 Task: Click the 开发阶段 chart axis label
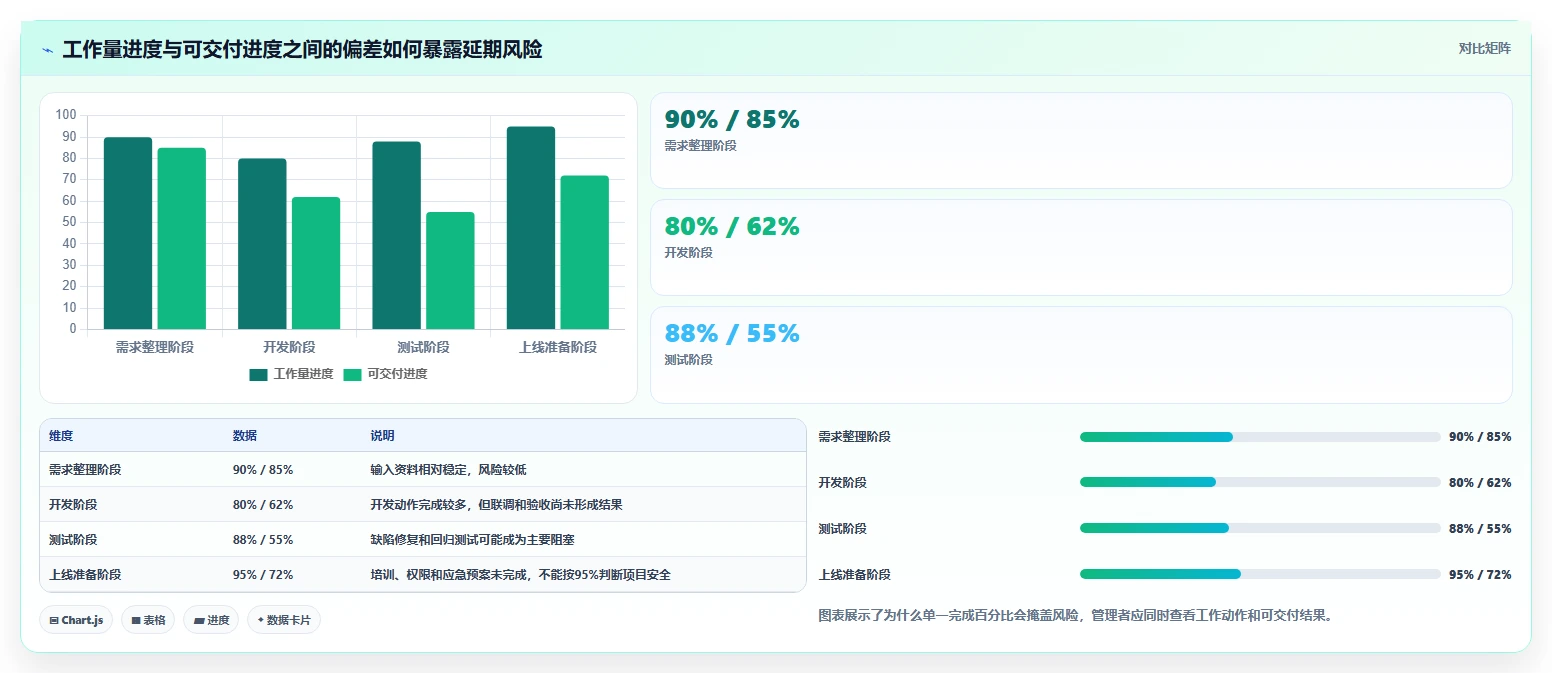(289, 347)
